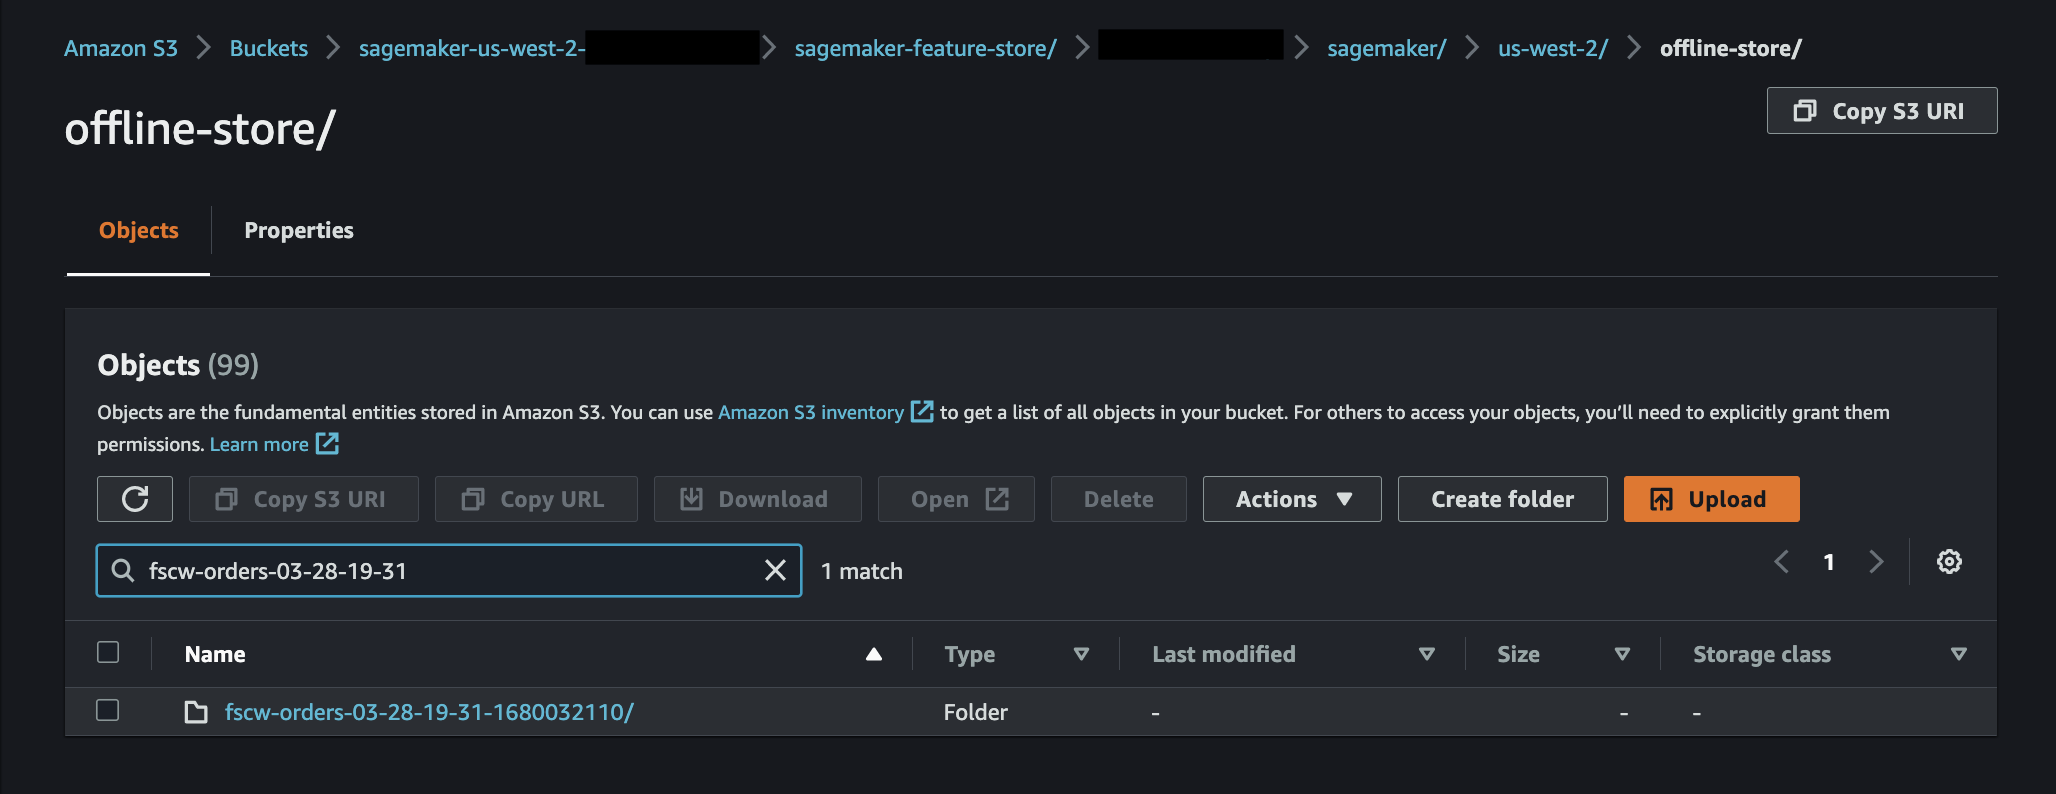Image resolution: width=2056 pixels, height=794 pixels.
Task: Open the Actions dropdown menu
Action: pyautogui.click(x=1292, y=499)
